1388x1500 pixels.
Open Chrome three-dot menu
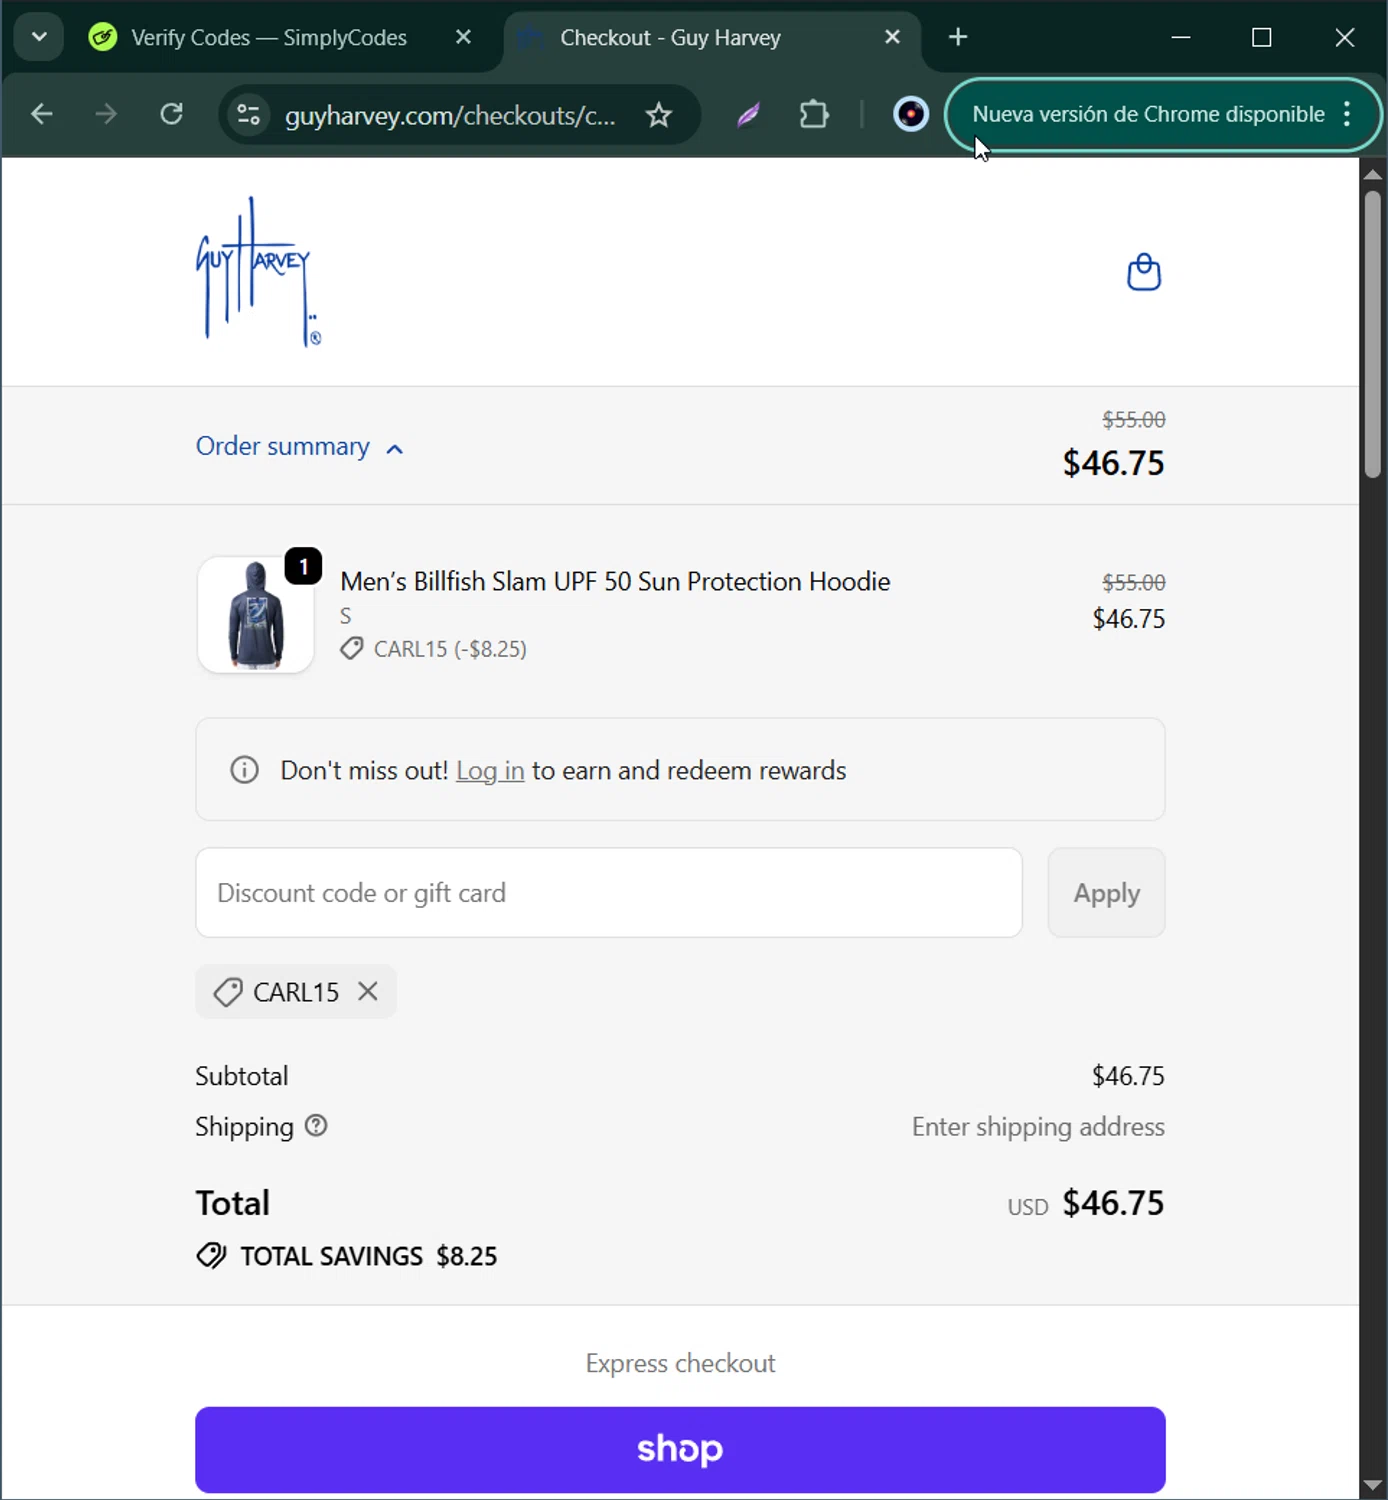coord(1348,114)
